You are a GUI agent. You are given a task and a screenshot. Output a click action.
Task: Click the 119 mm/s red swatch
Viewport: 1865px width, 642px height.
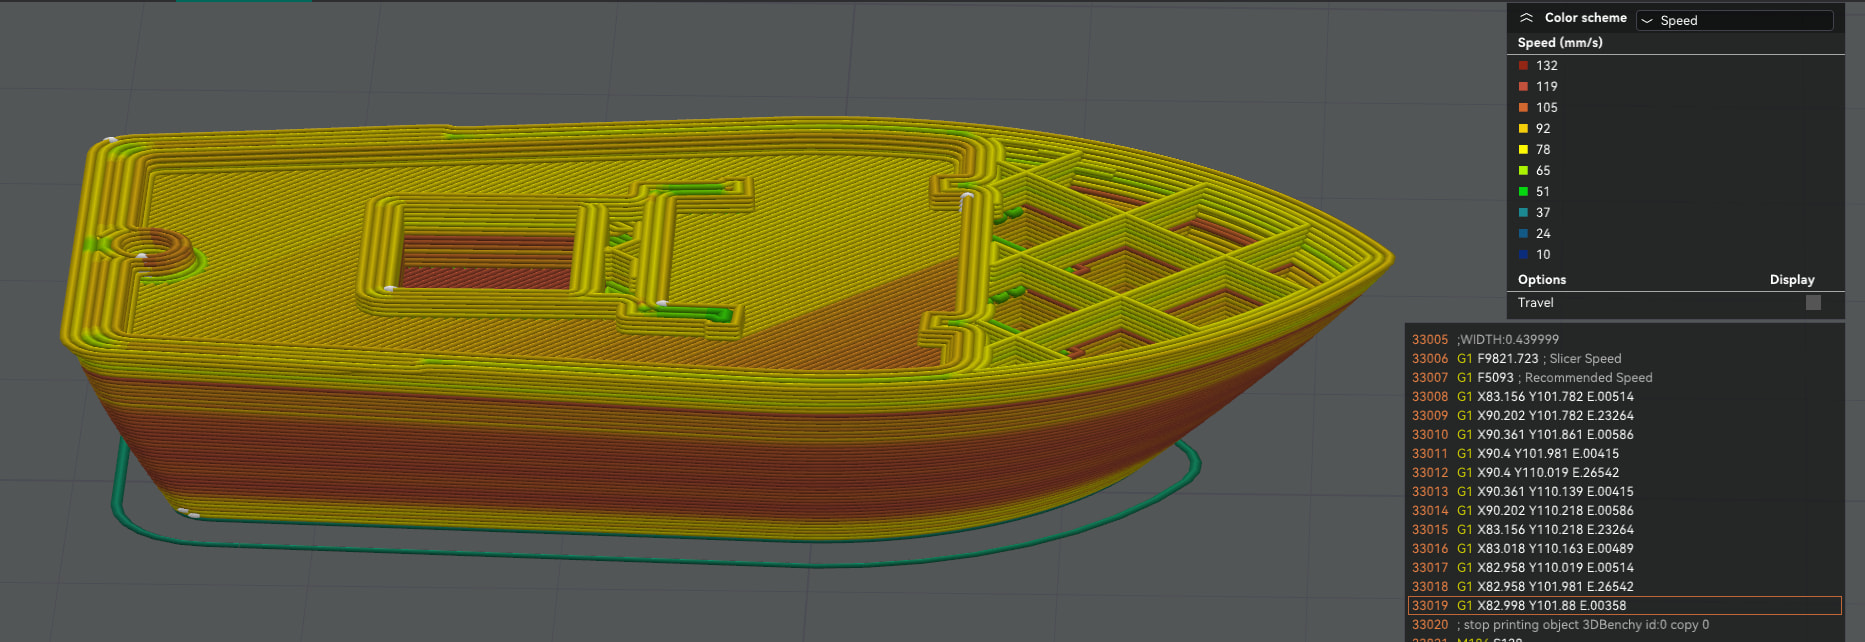click(1523, 86)
